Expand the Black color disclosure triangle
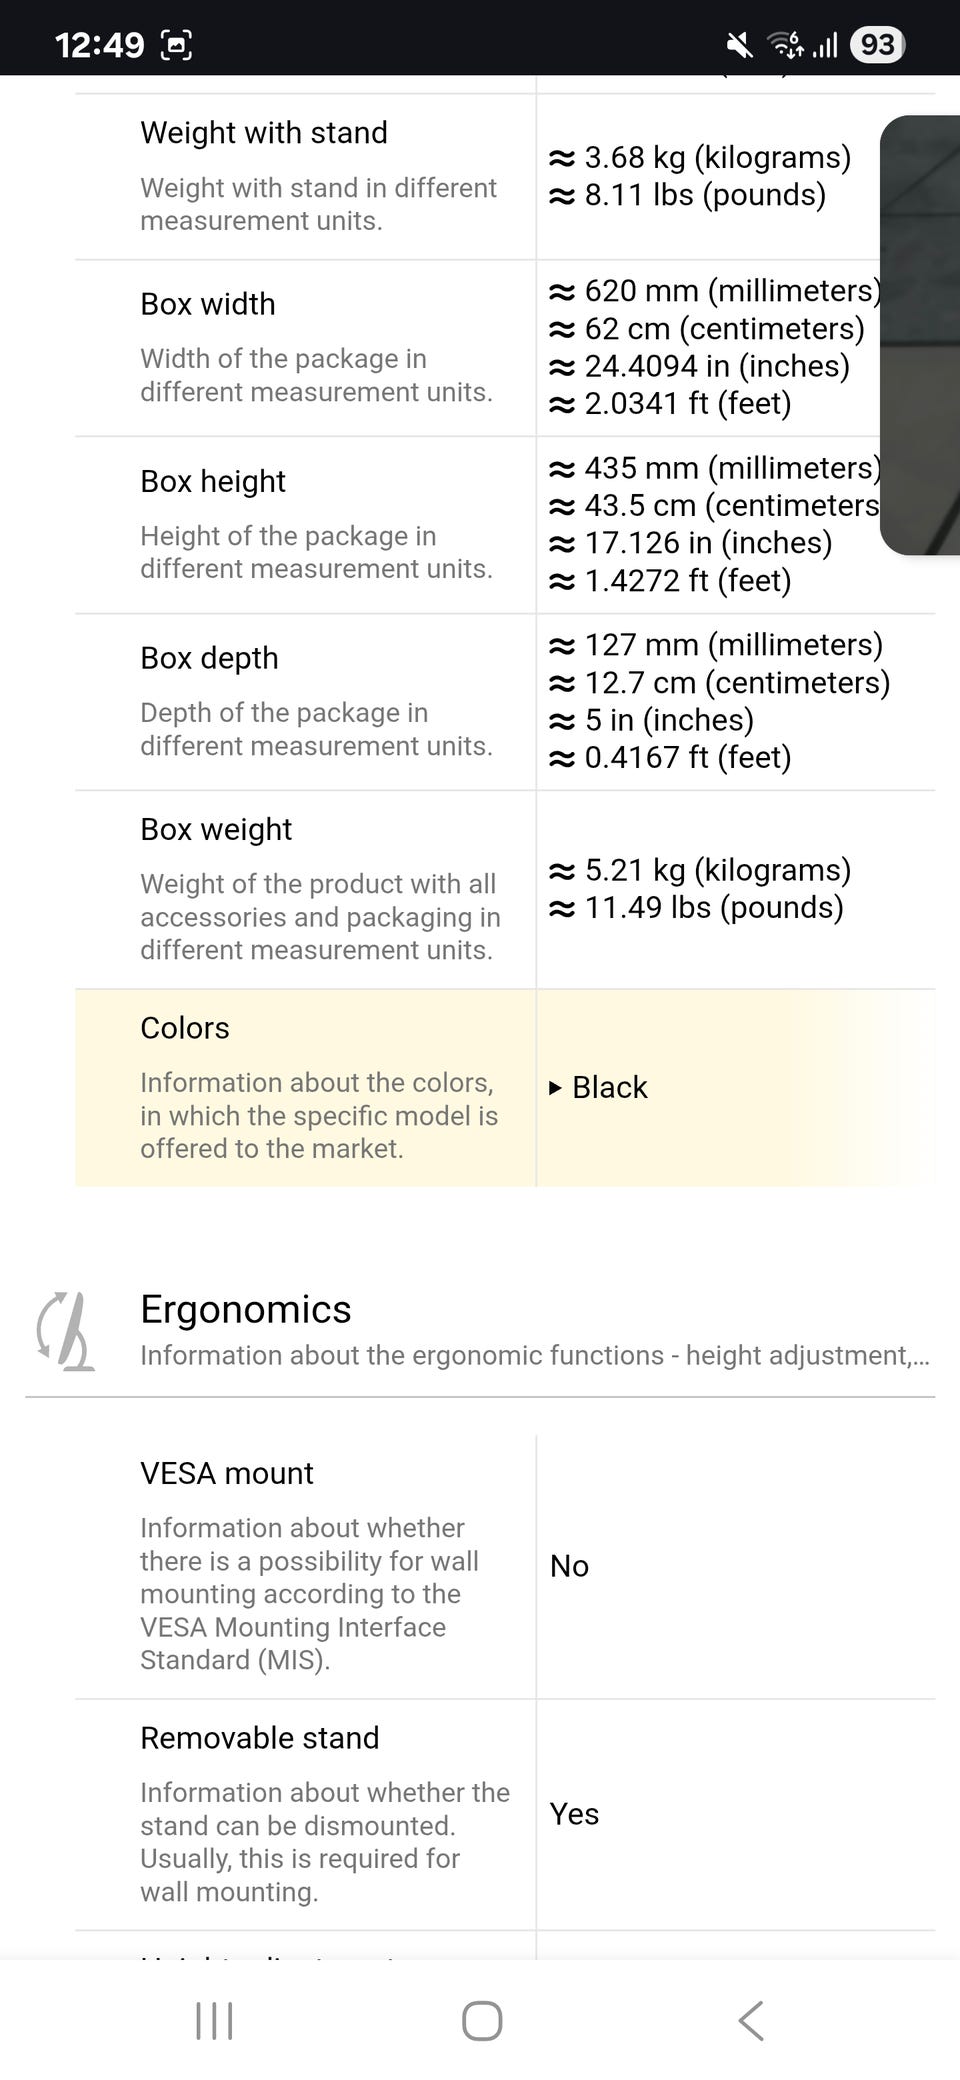Viewport: 960px width, 2080px height. pos(555,1088)
